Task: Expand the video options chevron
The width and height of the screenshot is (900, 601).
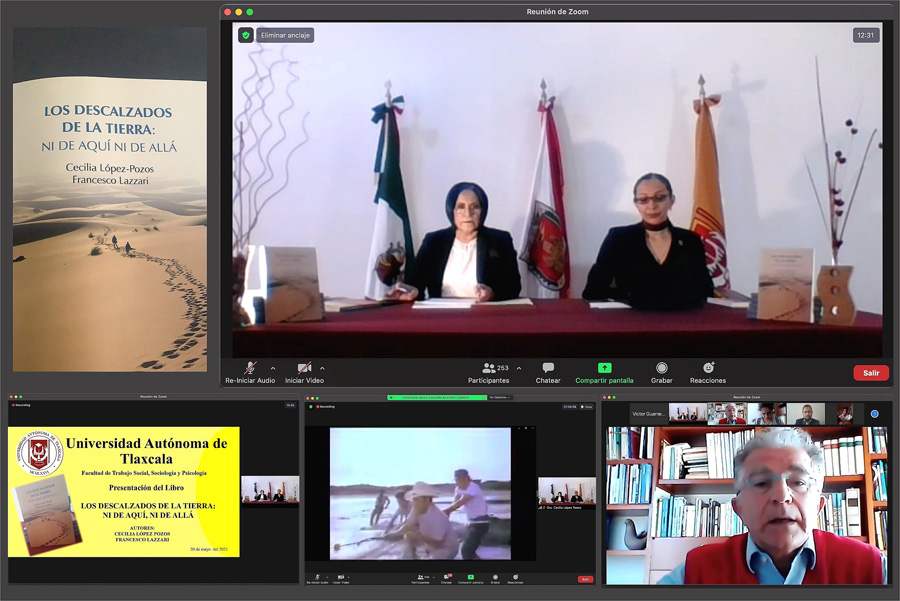Action: coord(322,369)
